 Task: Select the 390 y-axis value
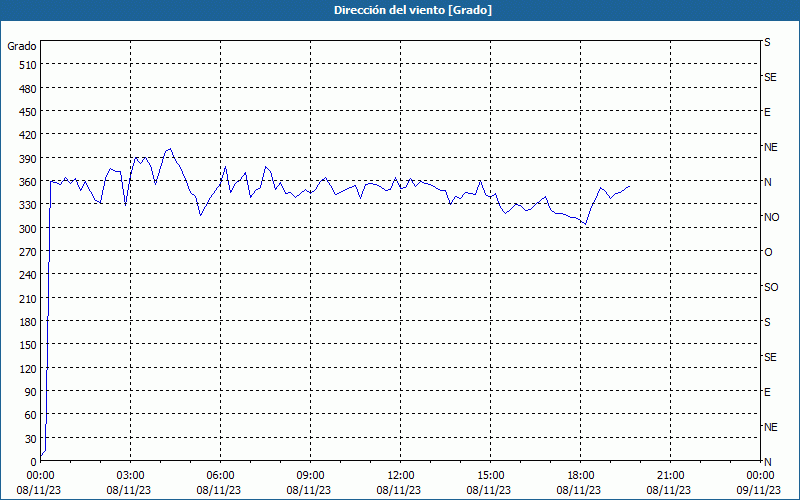pos(28,159)
